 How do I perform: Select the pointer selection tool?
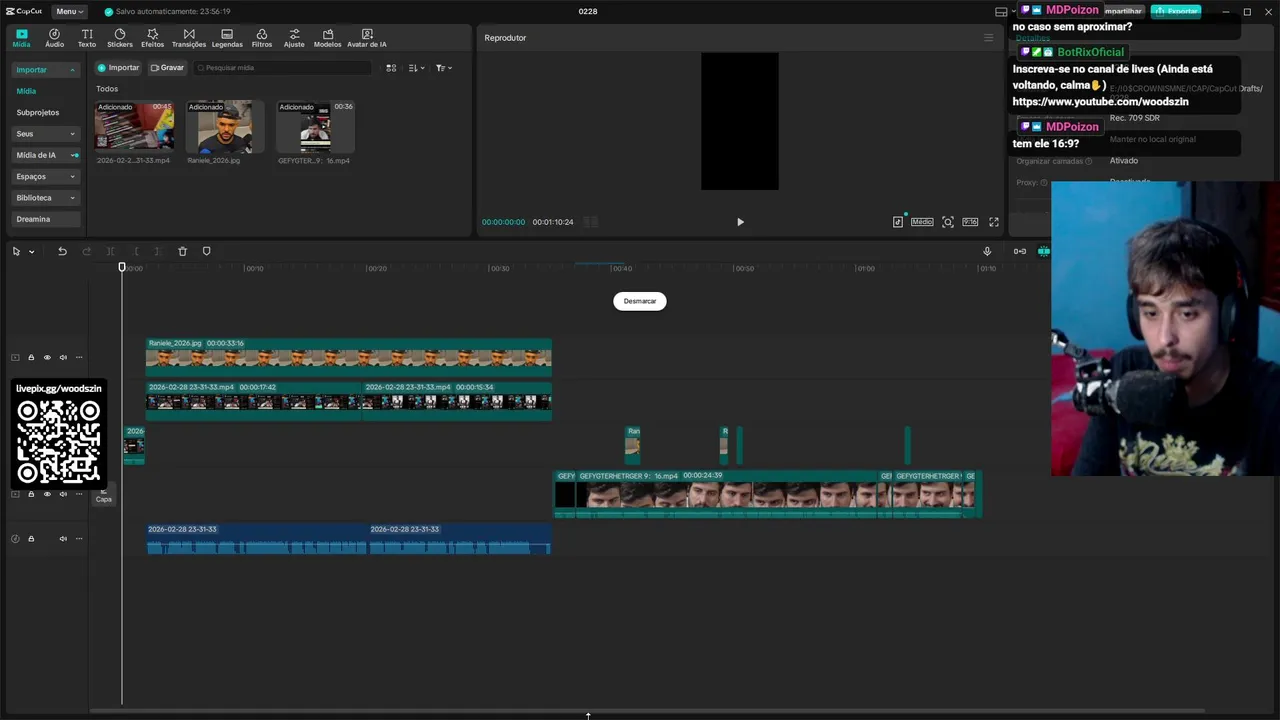click(16, 251)
